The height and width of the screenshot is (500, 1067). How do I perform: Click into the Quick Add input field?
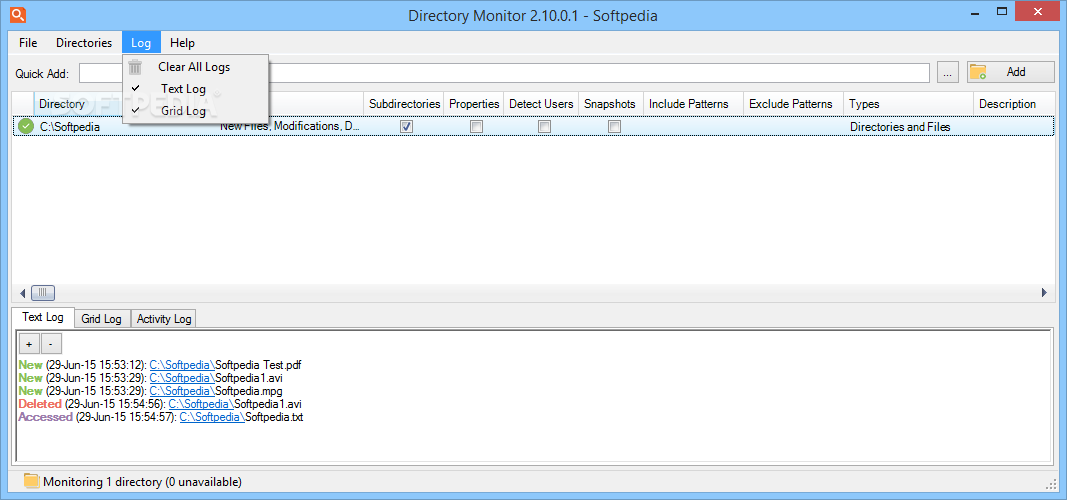click(x=504, y=73)
